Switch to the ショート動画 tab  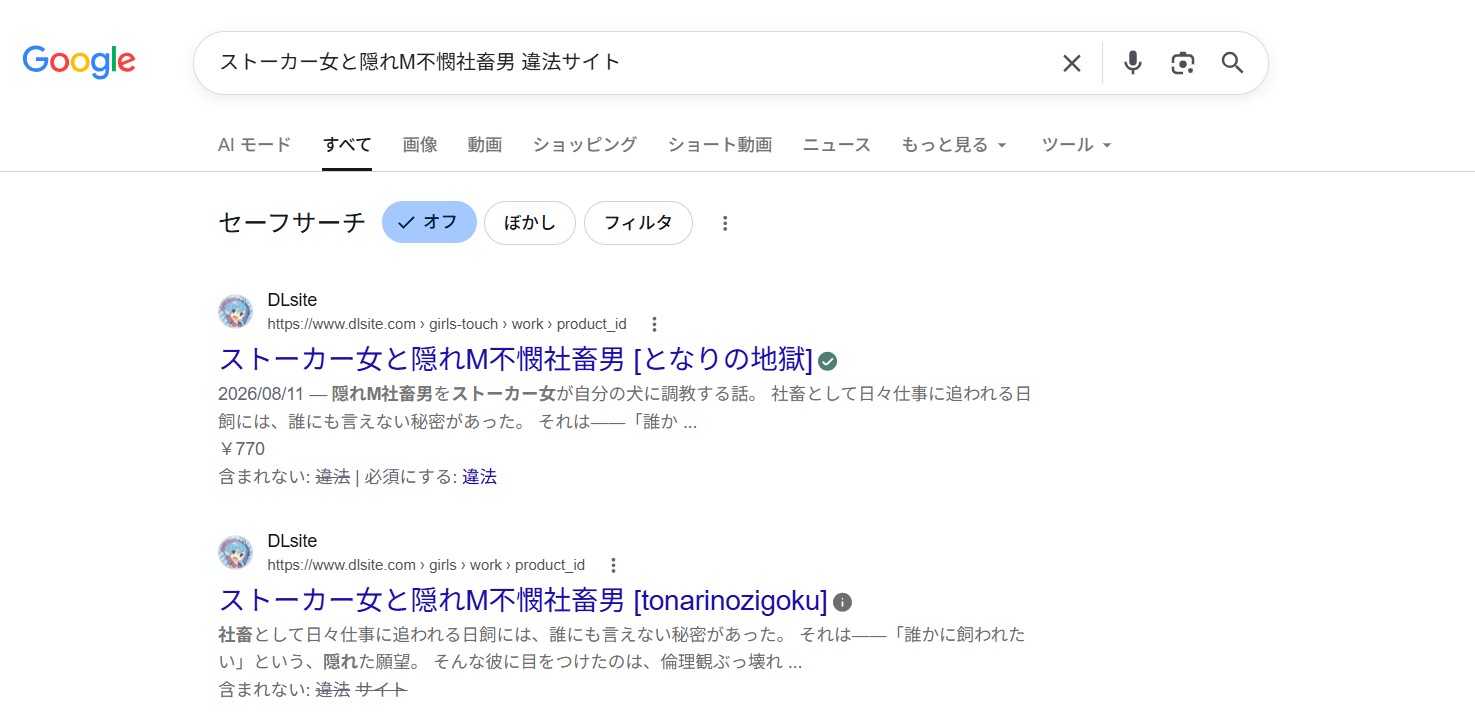(x=720, y=145)
